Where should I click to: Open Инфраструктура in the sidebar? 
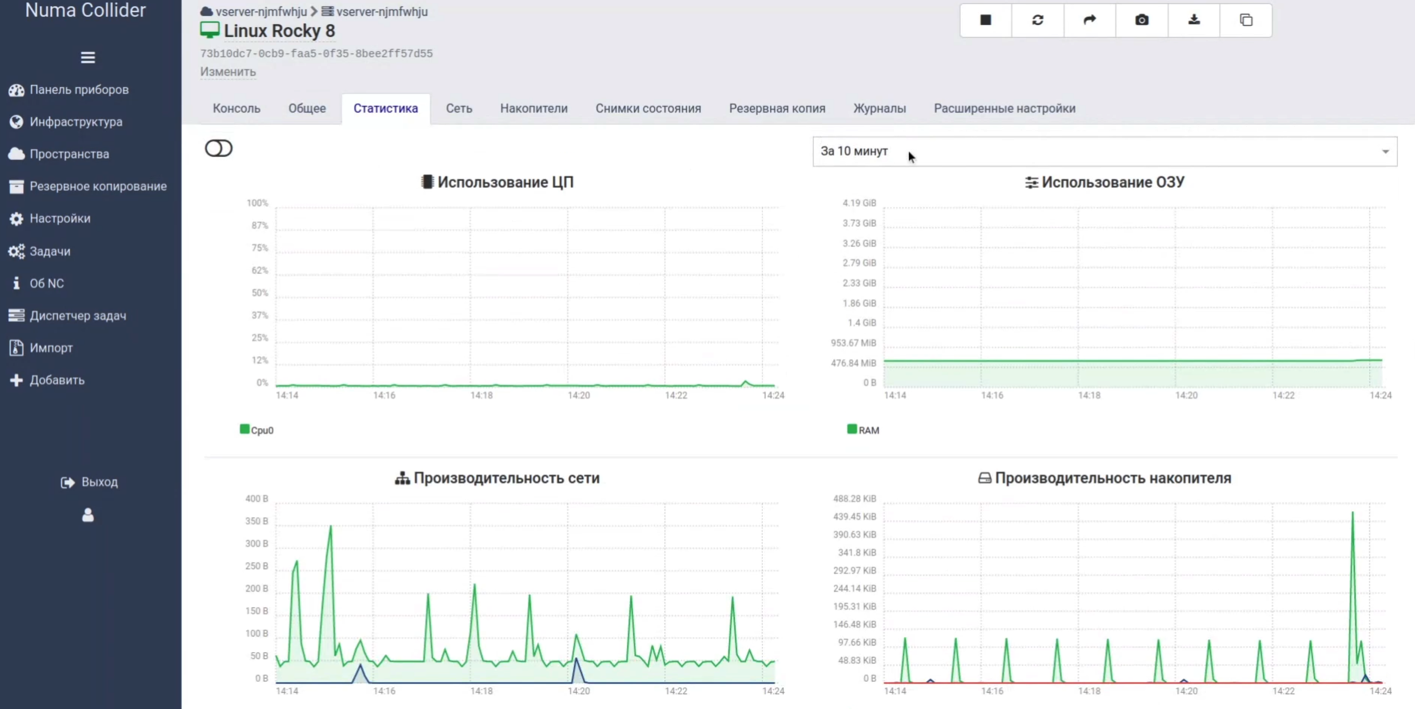click(76, 122)
